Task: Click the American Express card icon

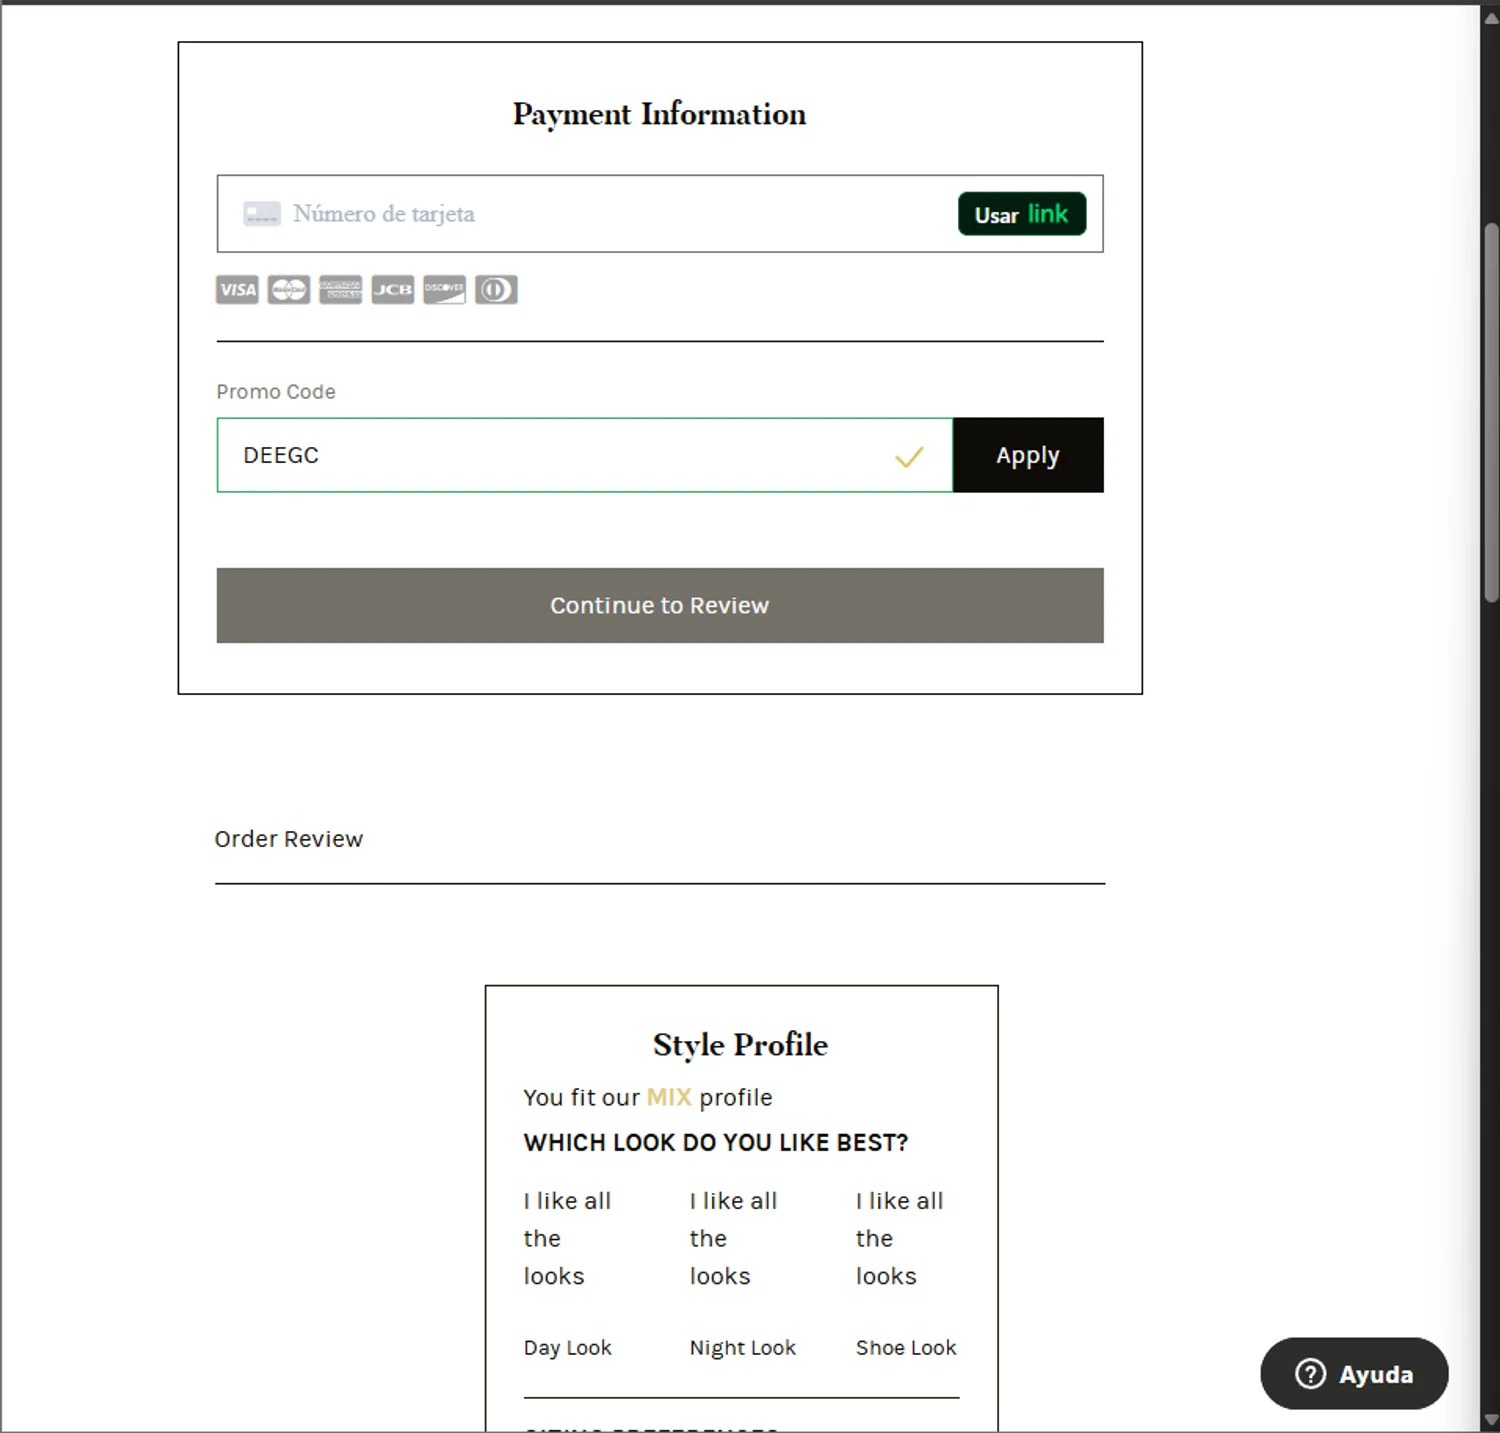Action: (x=340, y=290)
